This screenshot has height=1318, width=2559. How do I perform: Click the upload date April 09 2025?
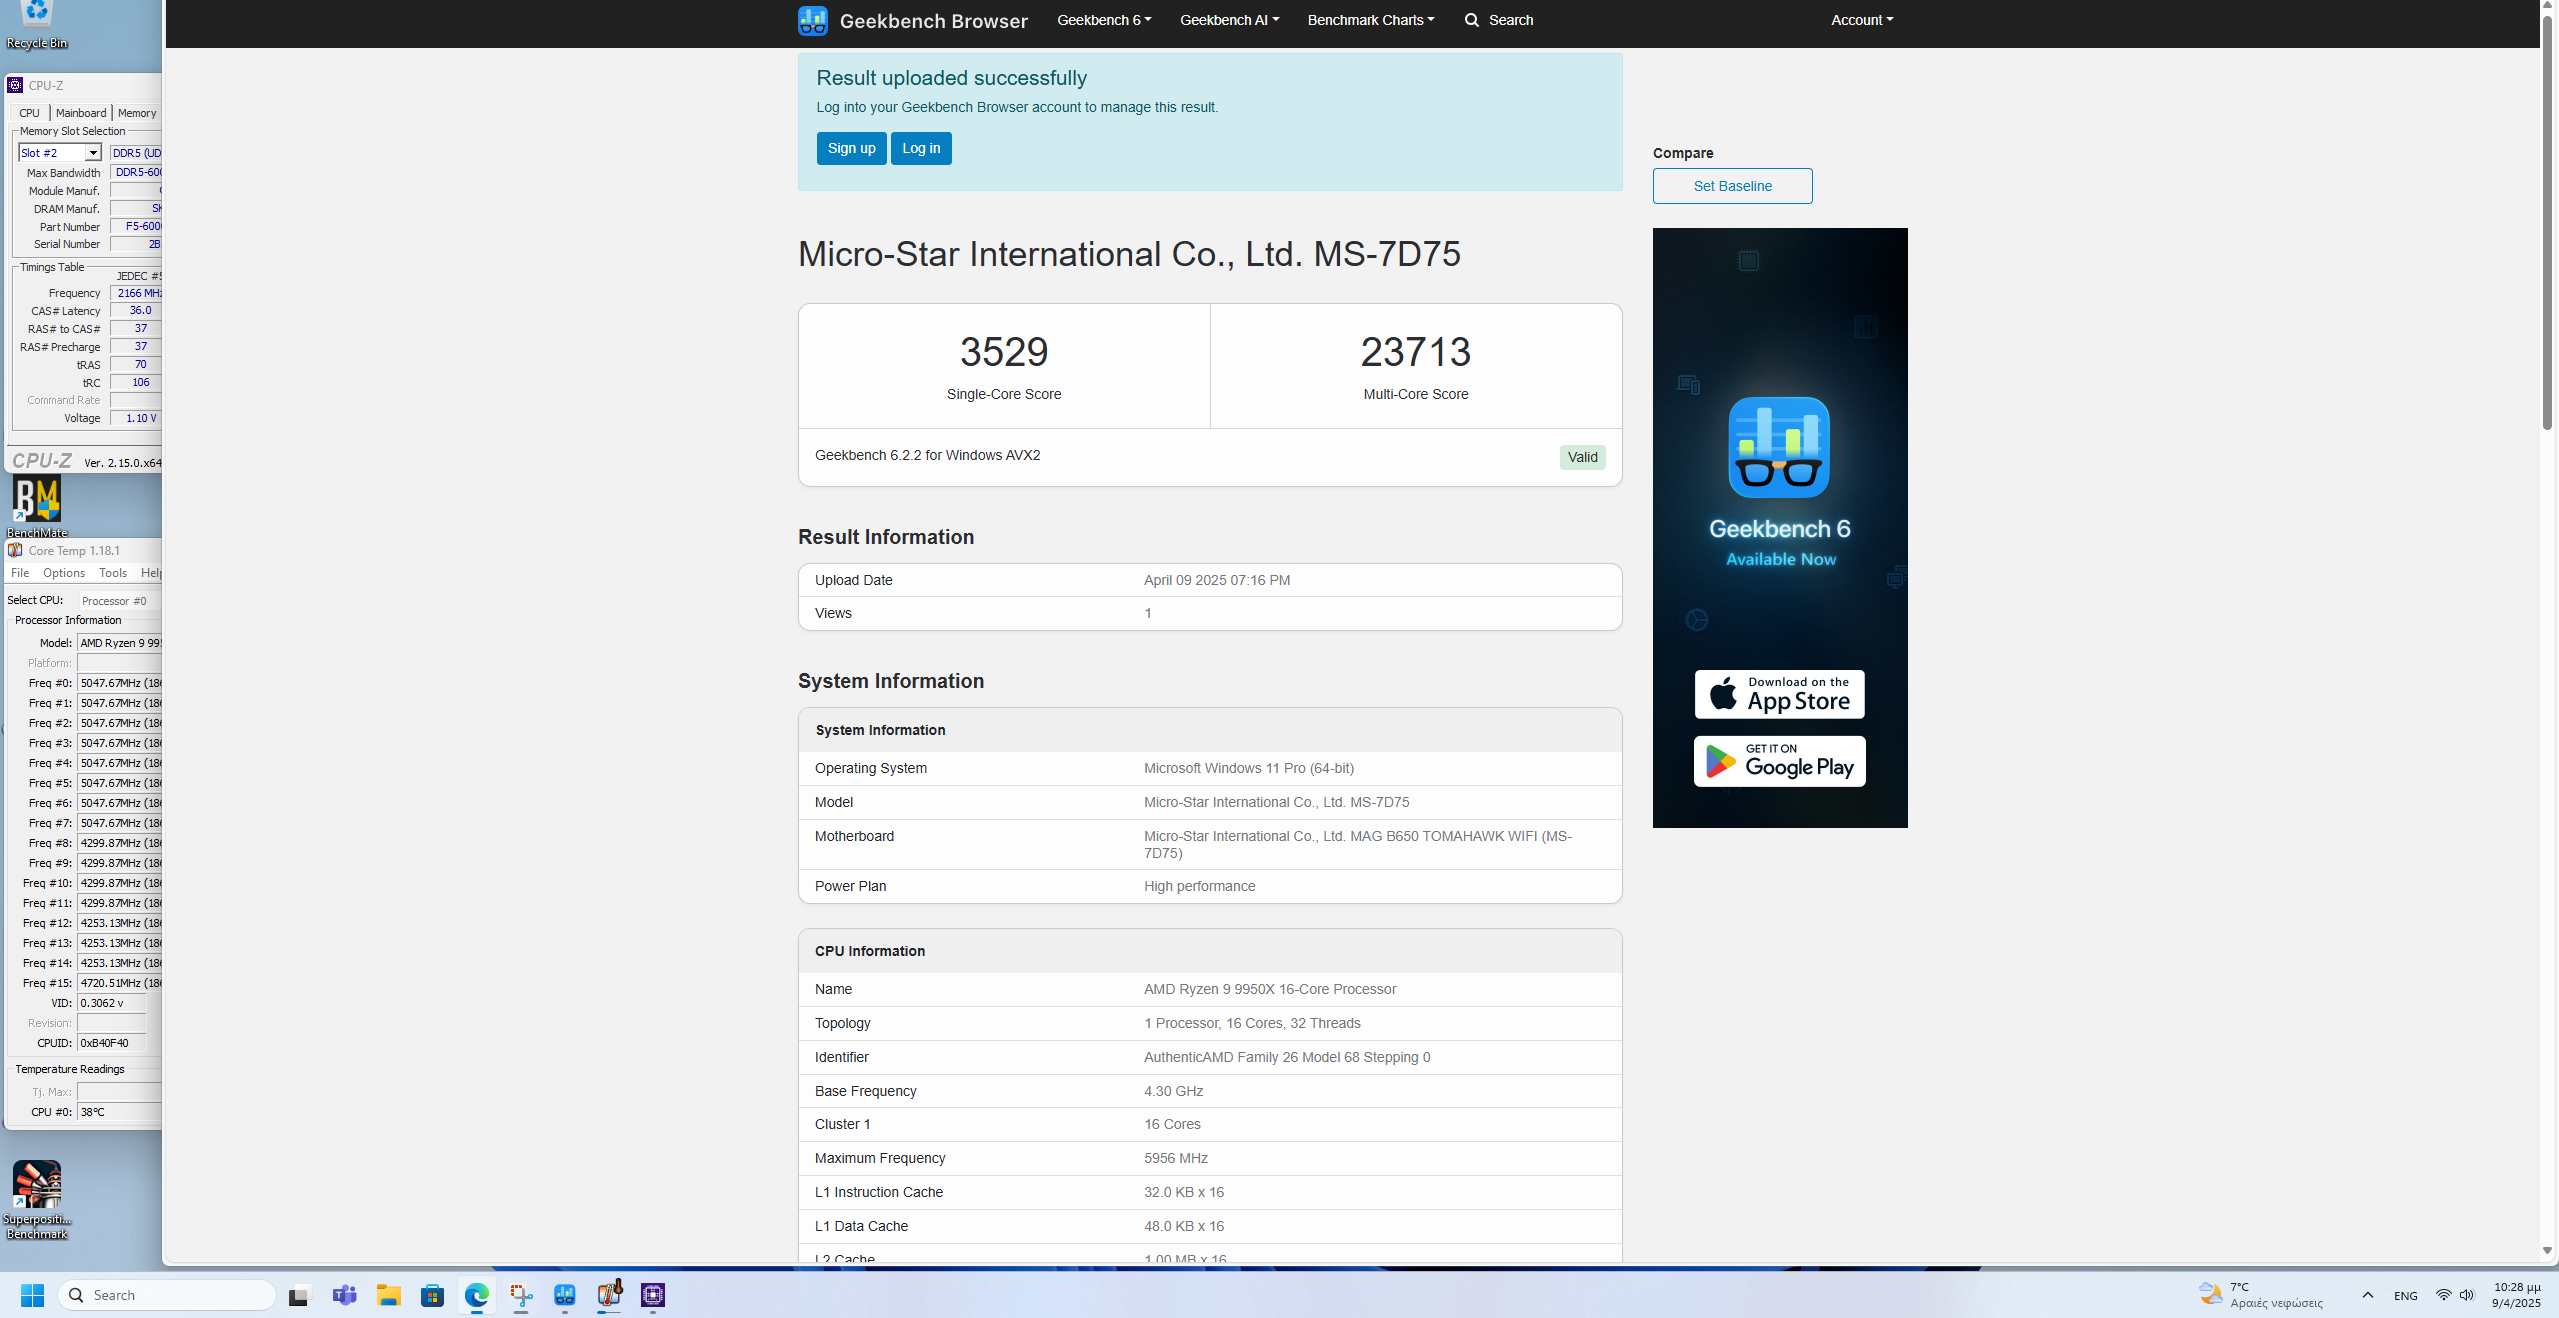click(1217, 580)
